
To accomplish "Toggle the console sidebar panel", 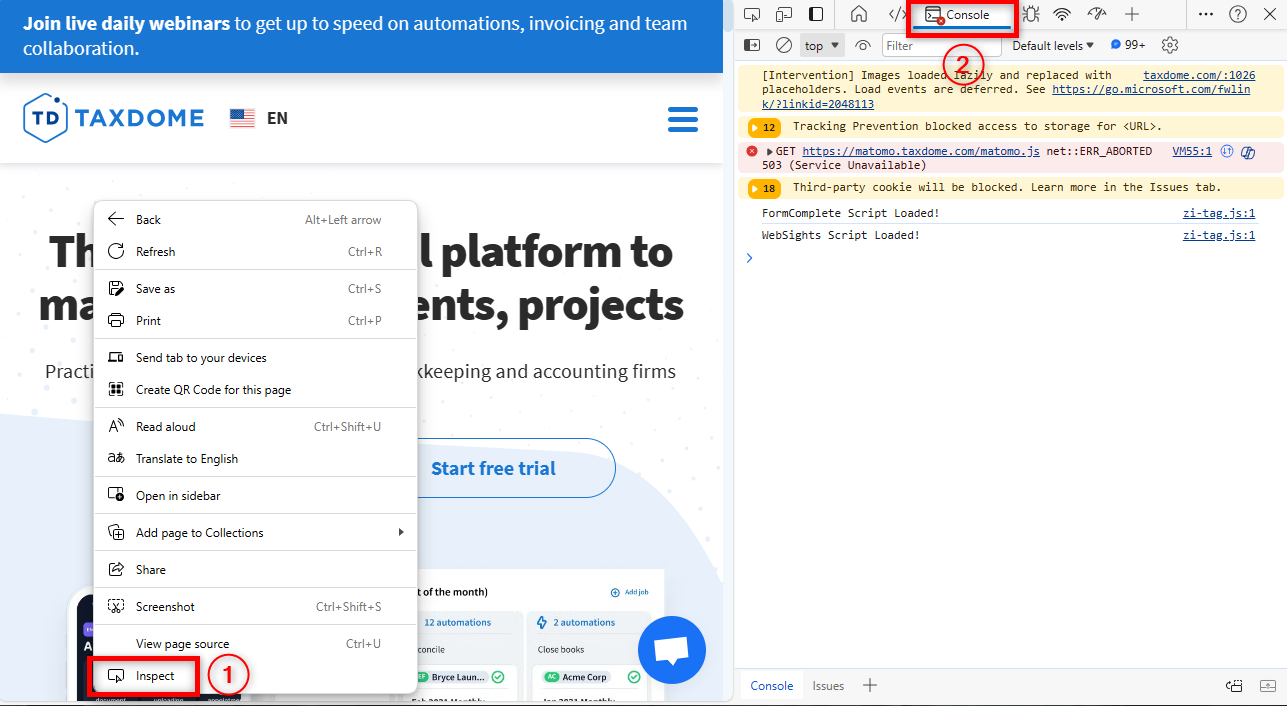I will pos(752,45).
